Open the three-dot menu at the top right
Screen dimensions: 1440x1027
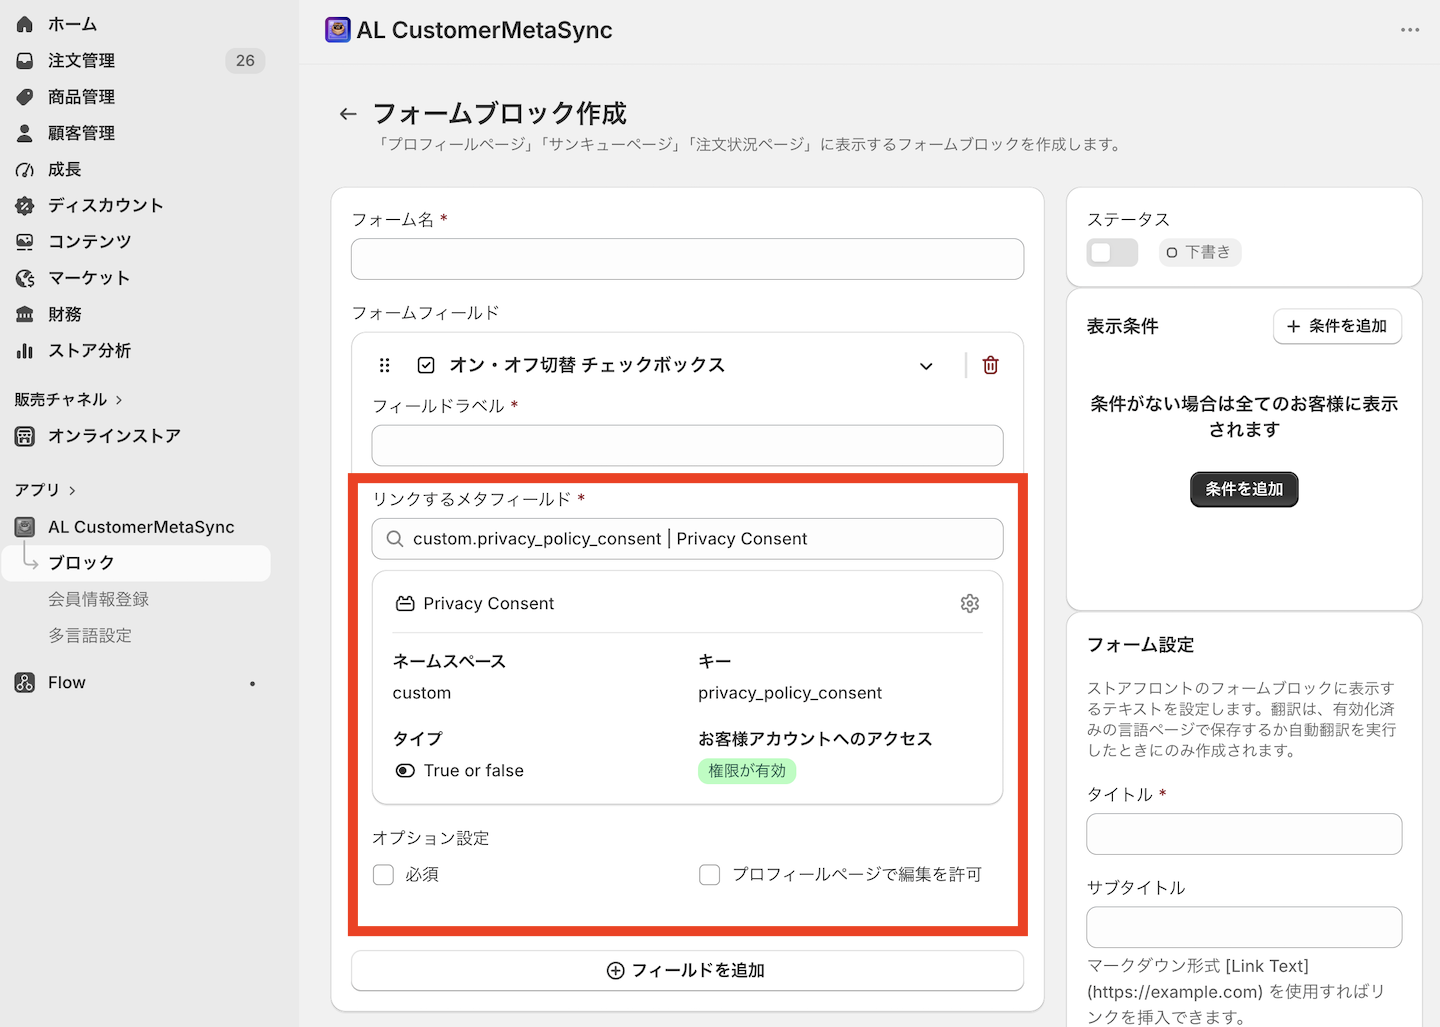[1410, 30]
